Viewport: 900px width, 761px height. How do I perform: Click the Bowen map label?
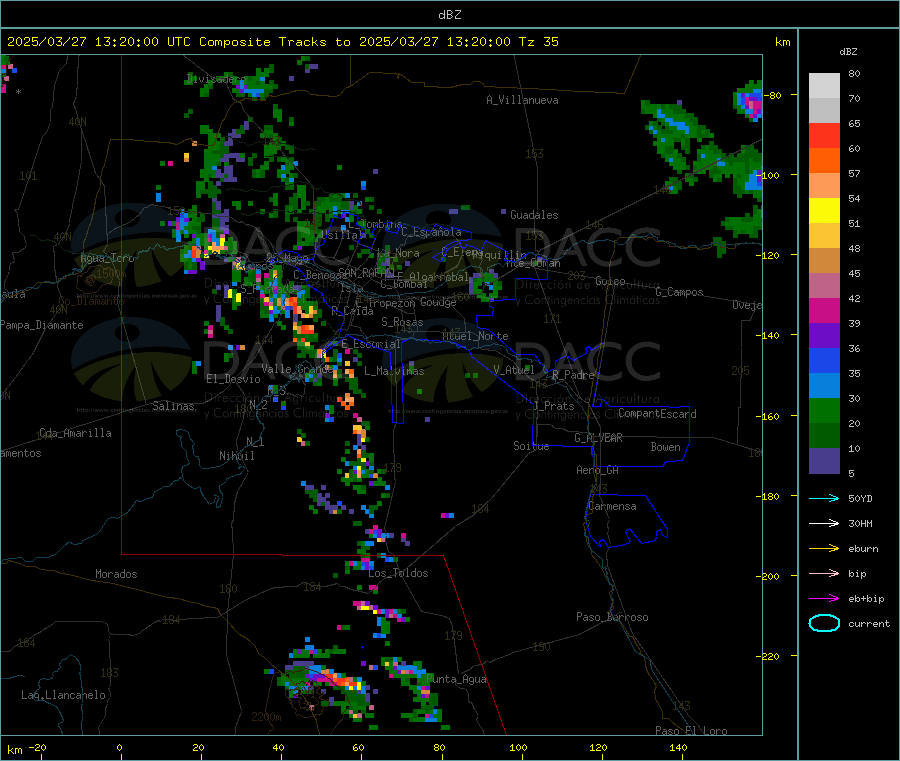tap(665, 447)
